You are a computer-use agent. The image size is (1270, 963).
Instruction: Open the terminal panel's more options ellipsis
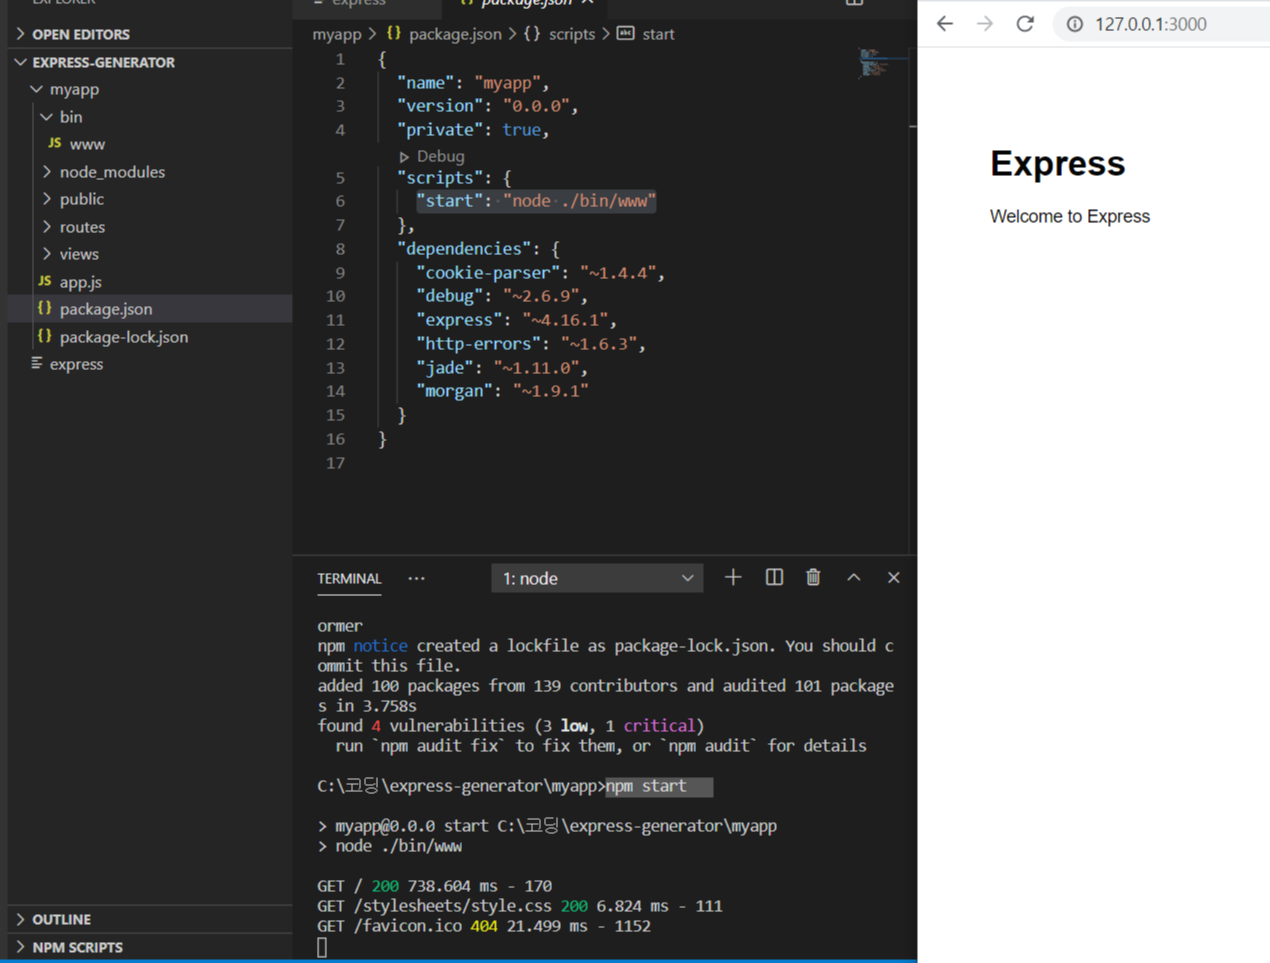tap(416, 579)
